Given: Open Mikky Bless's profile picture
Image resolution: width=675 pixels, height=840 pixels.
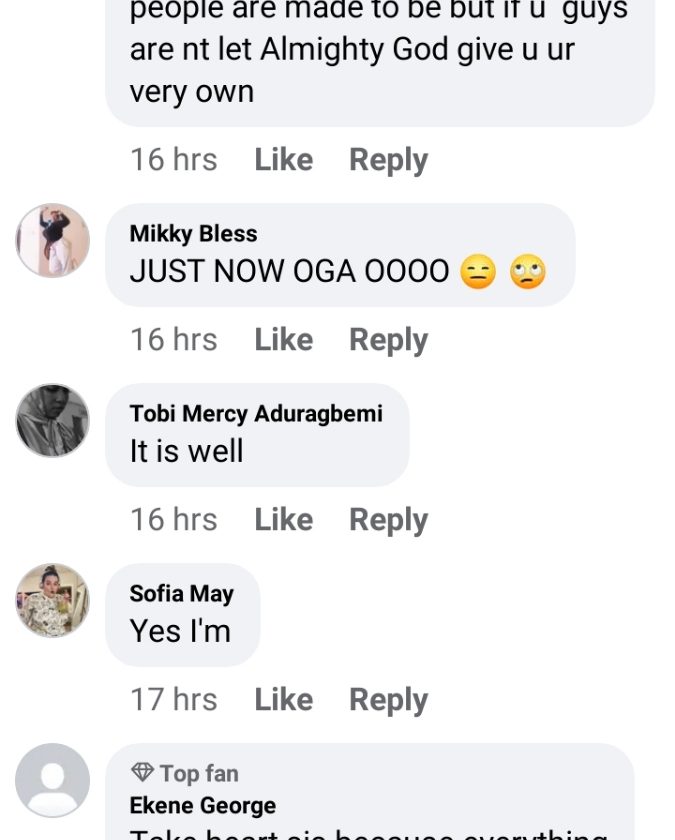Looking at the screenshot, I should click(53, 241).
